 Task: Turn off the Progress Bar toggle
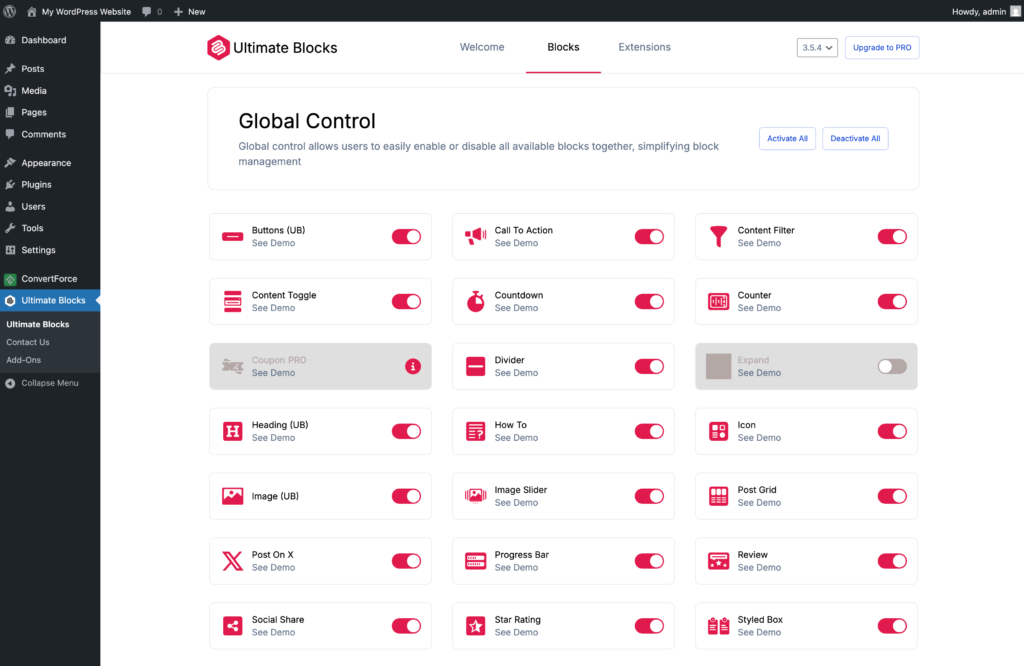coord(649,561)
